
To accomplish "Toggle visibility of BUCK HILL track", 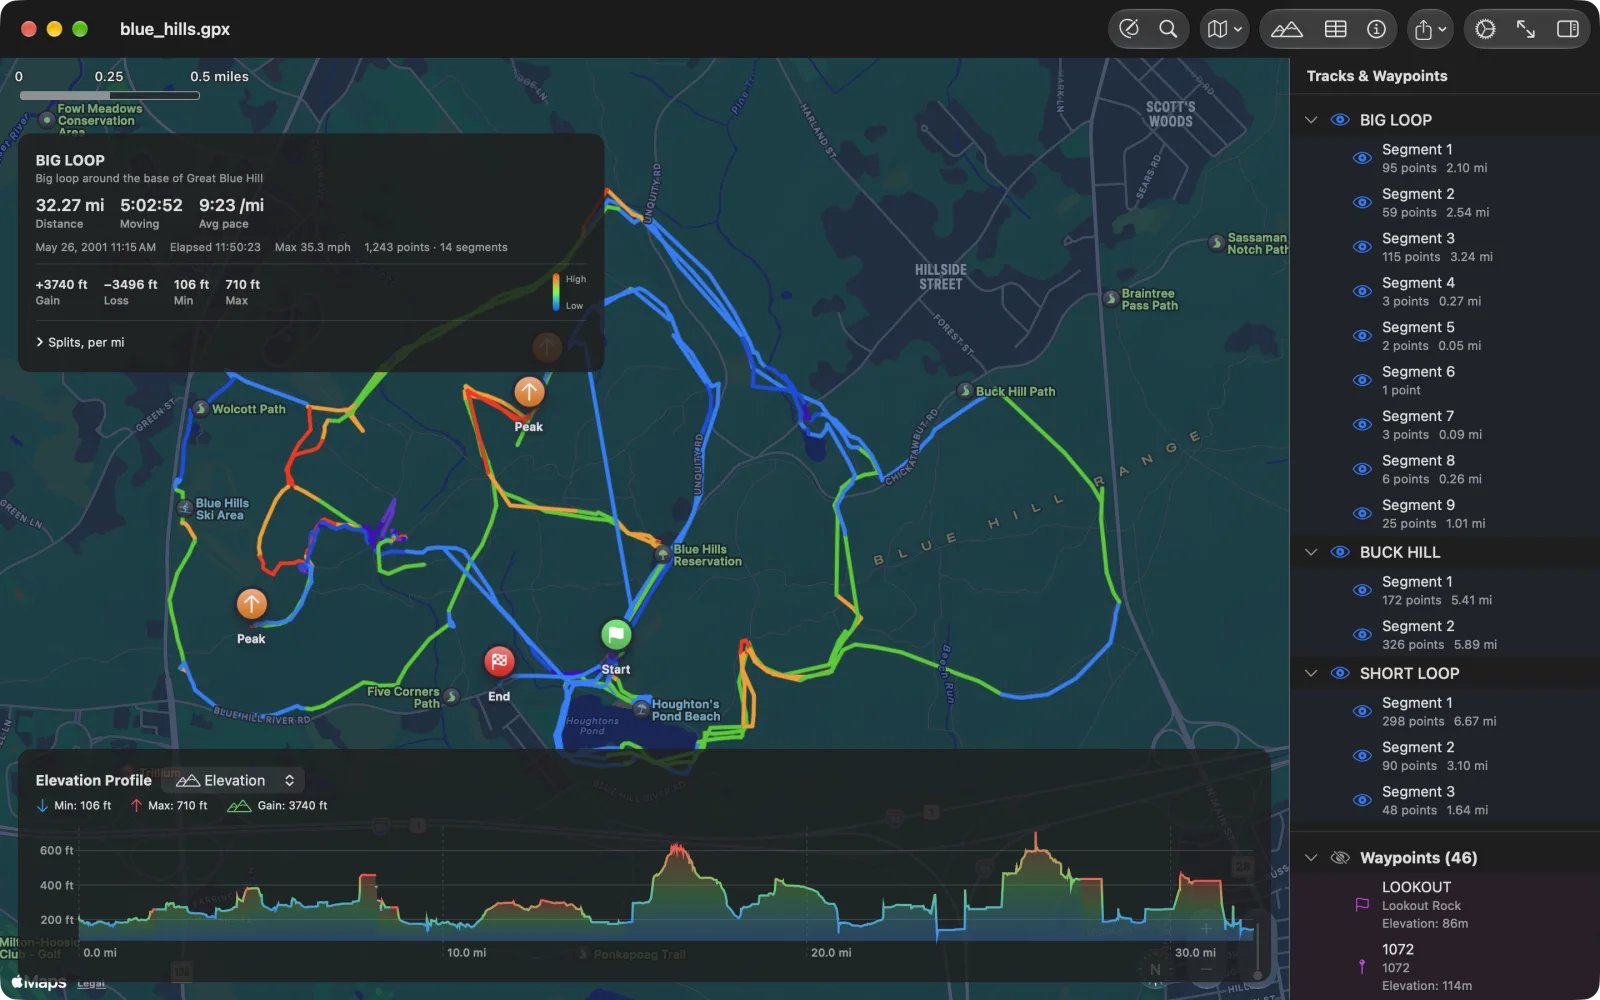I will (x=1340, y=552).
